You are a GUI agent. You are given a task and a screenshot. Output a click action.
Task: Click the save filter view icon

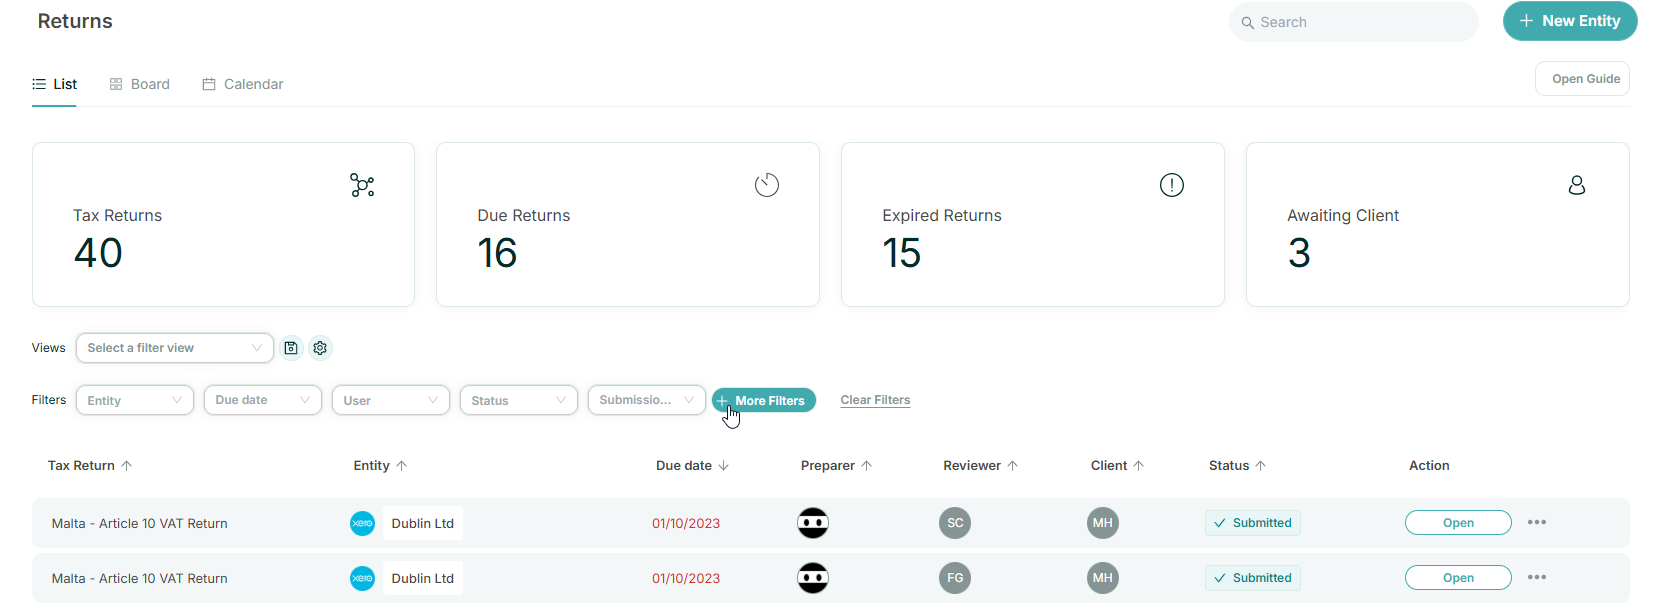291,348
